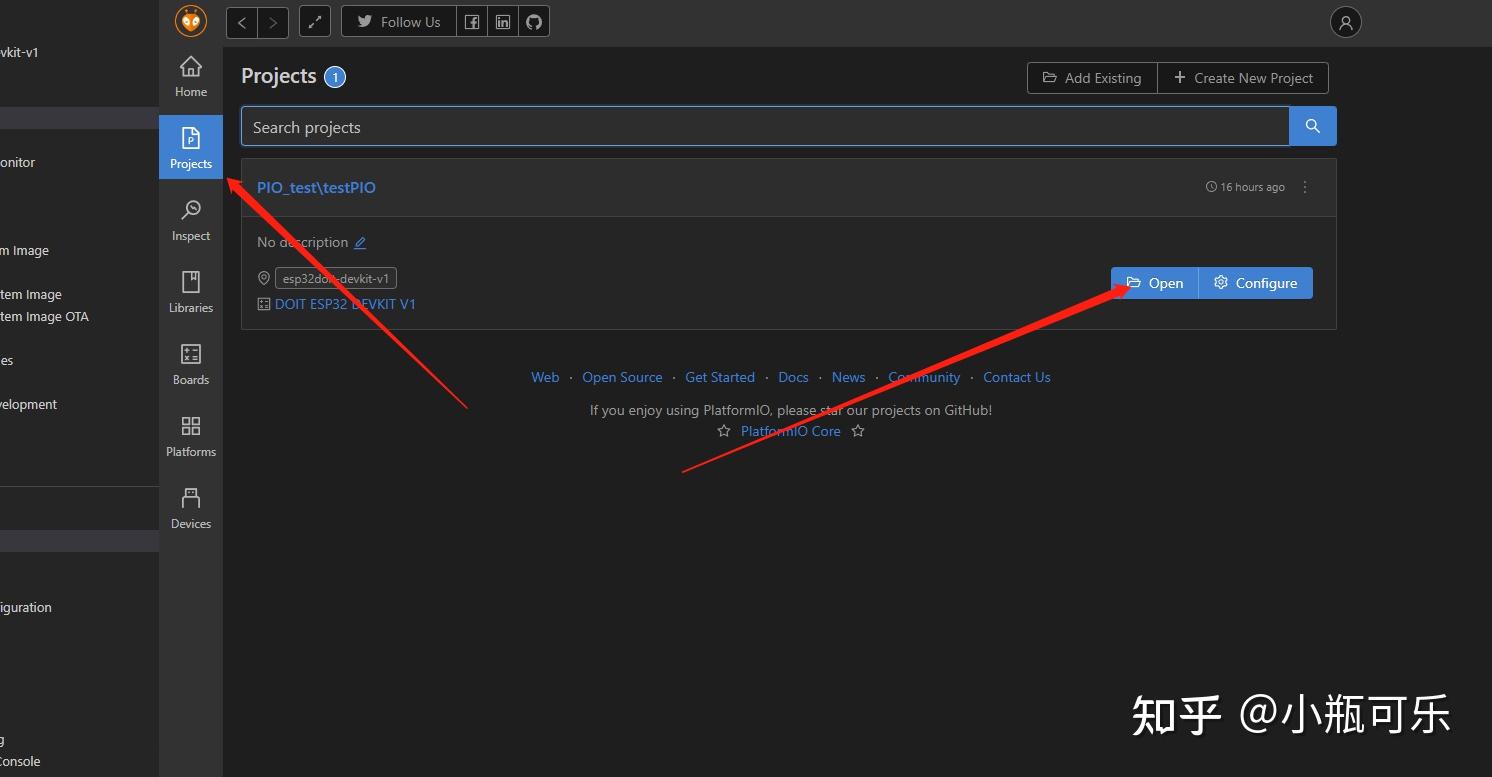Click the PlatformIO mascot logo

click(190, 20)
